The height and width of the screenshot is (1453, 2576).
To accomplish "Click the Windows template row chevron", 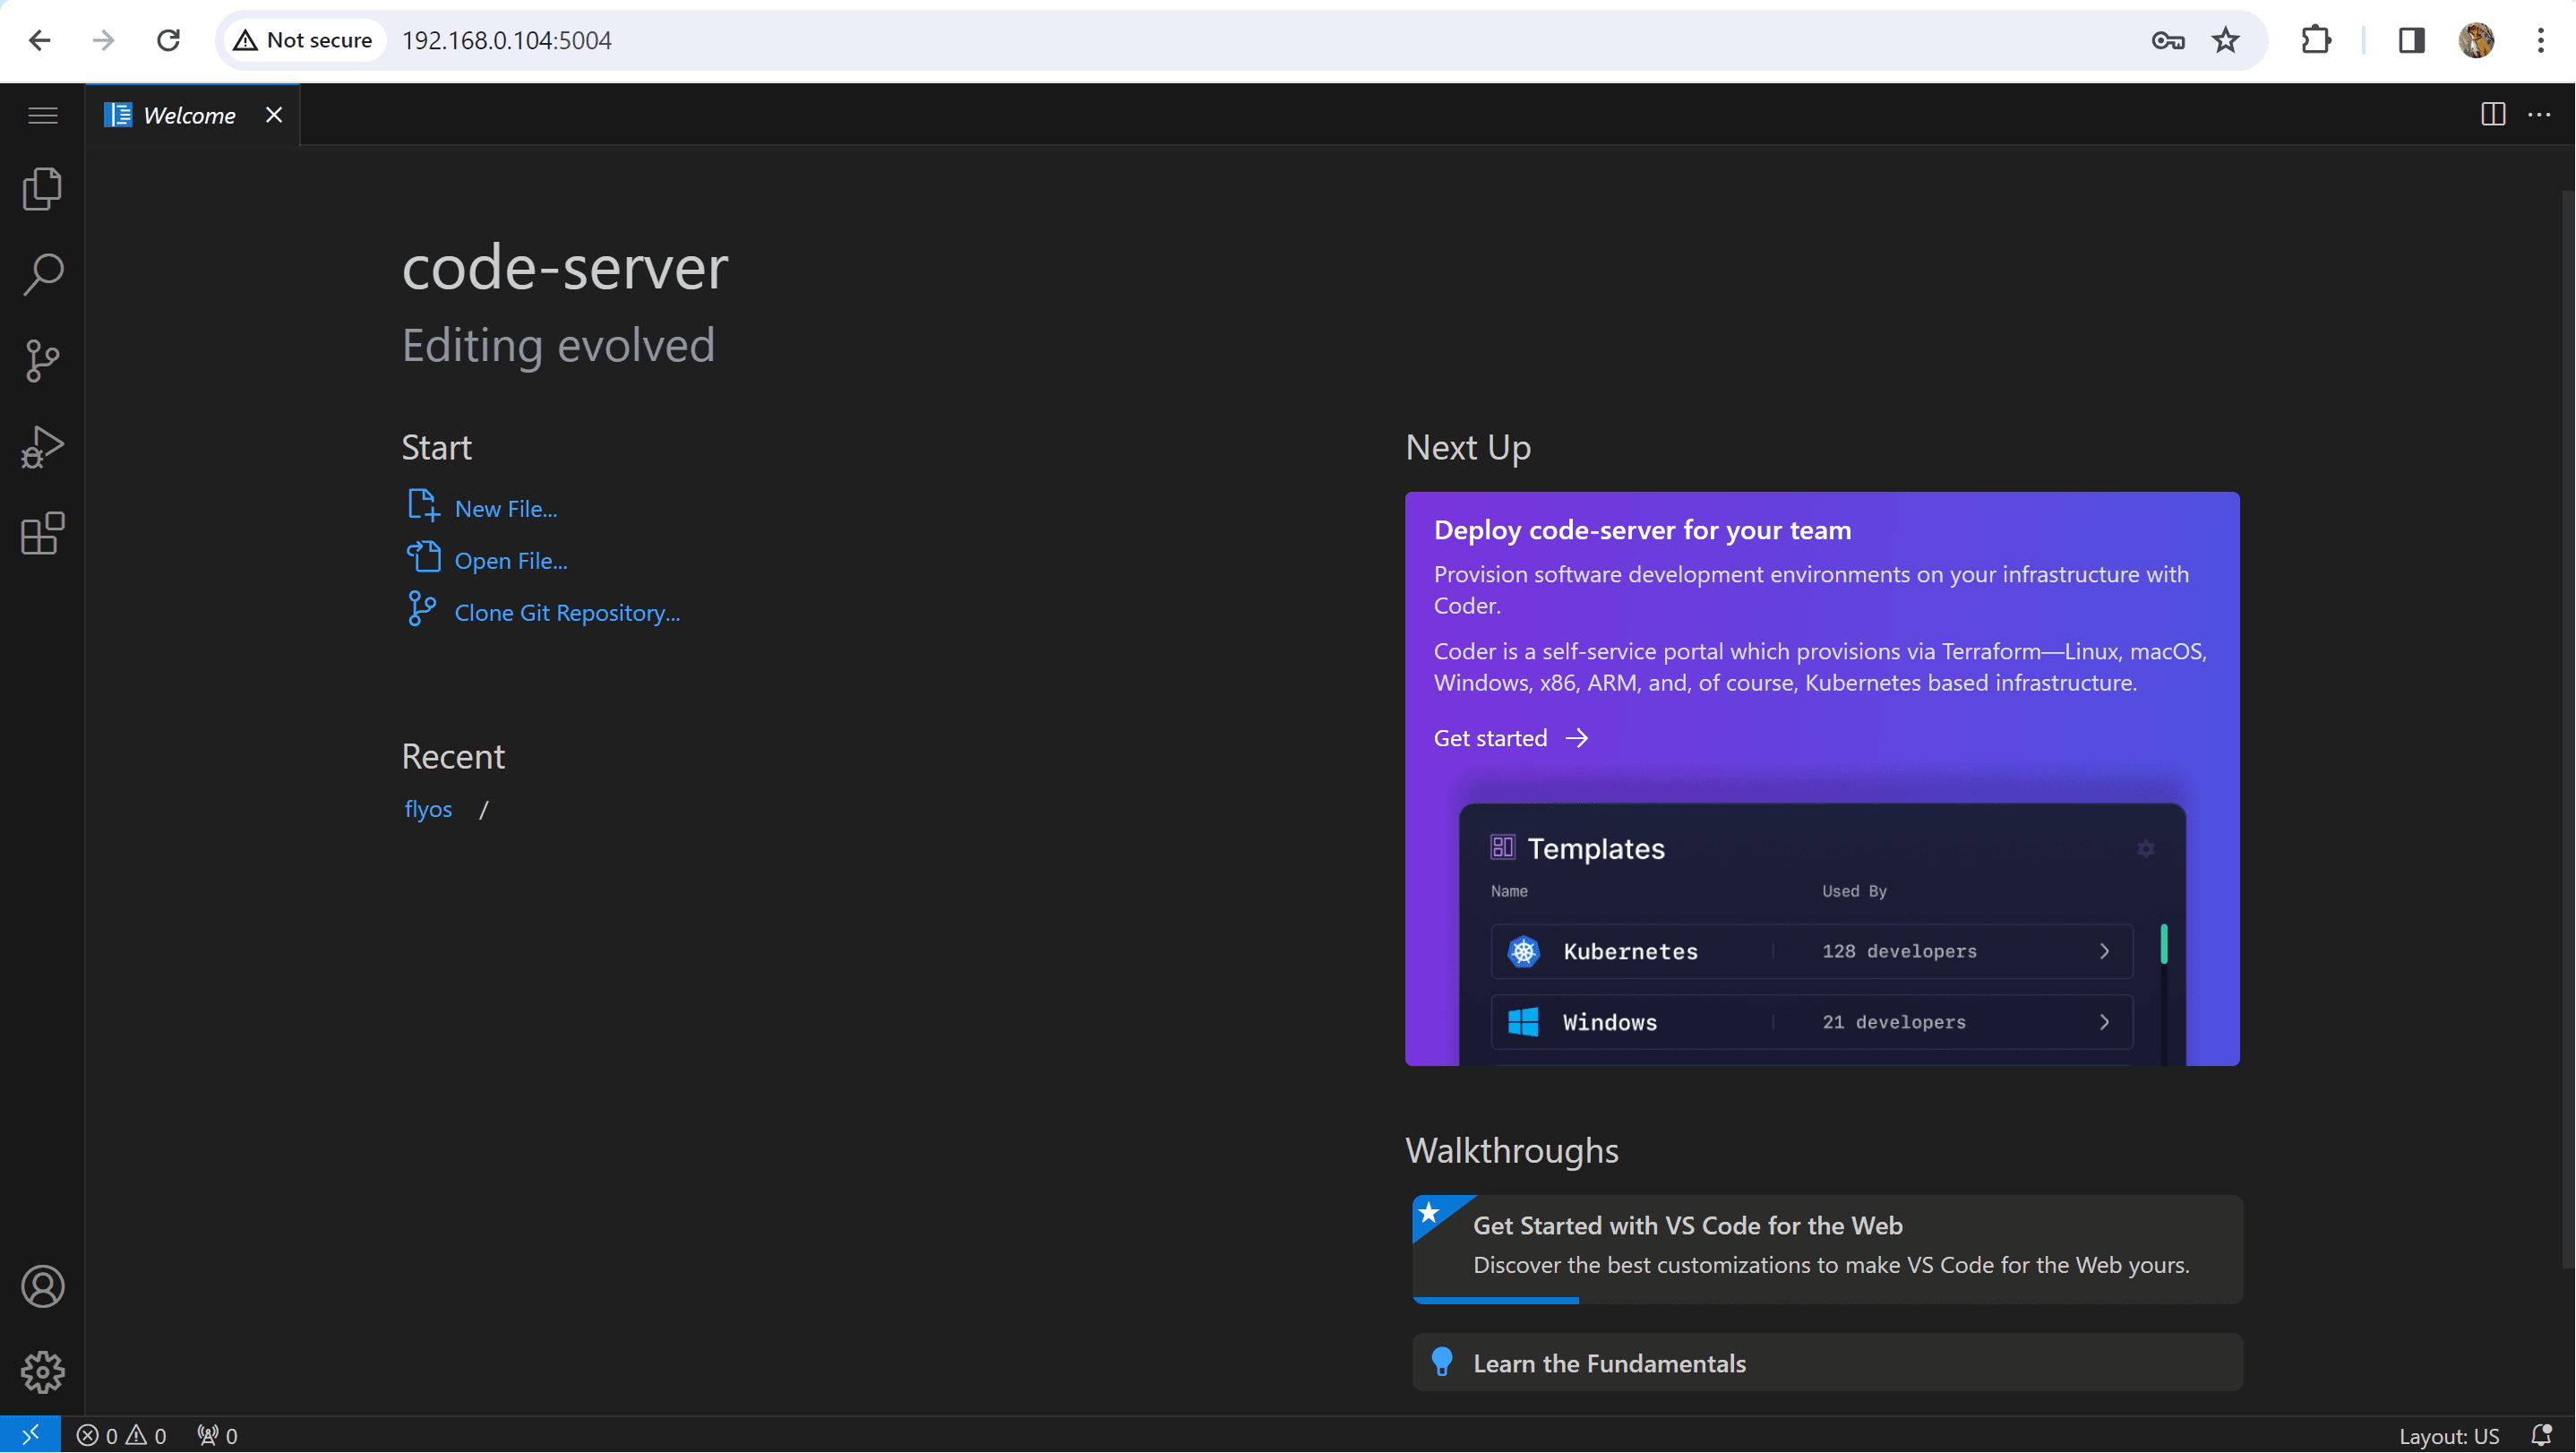I will [2104, 1022].
